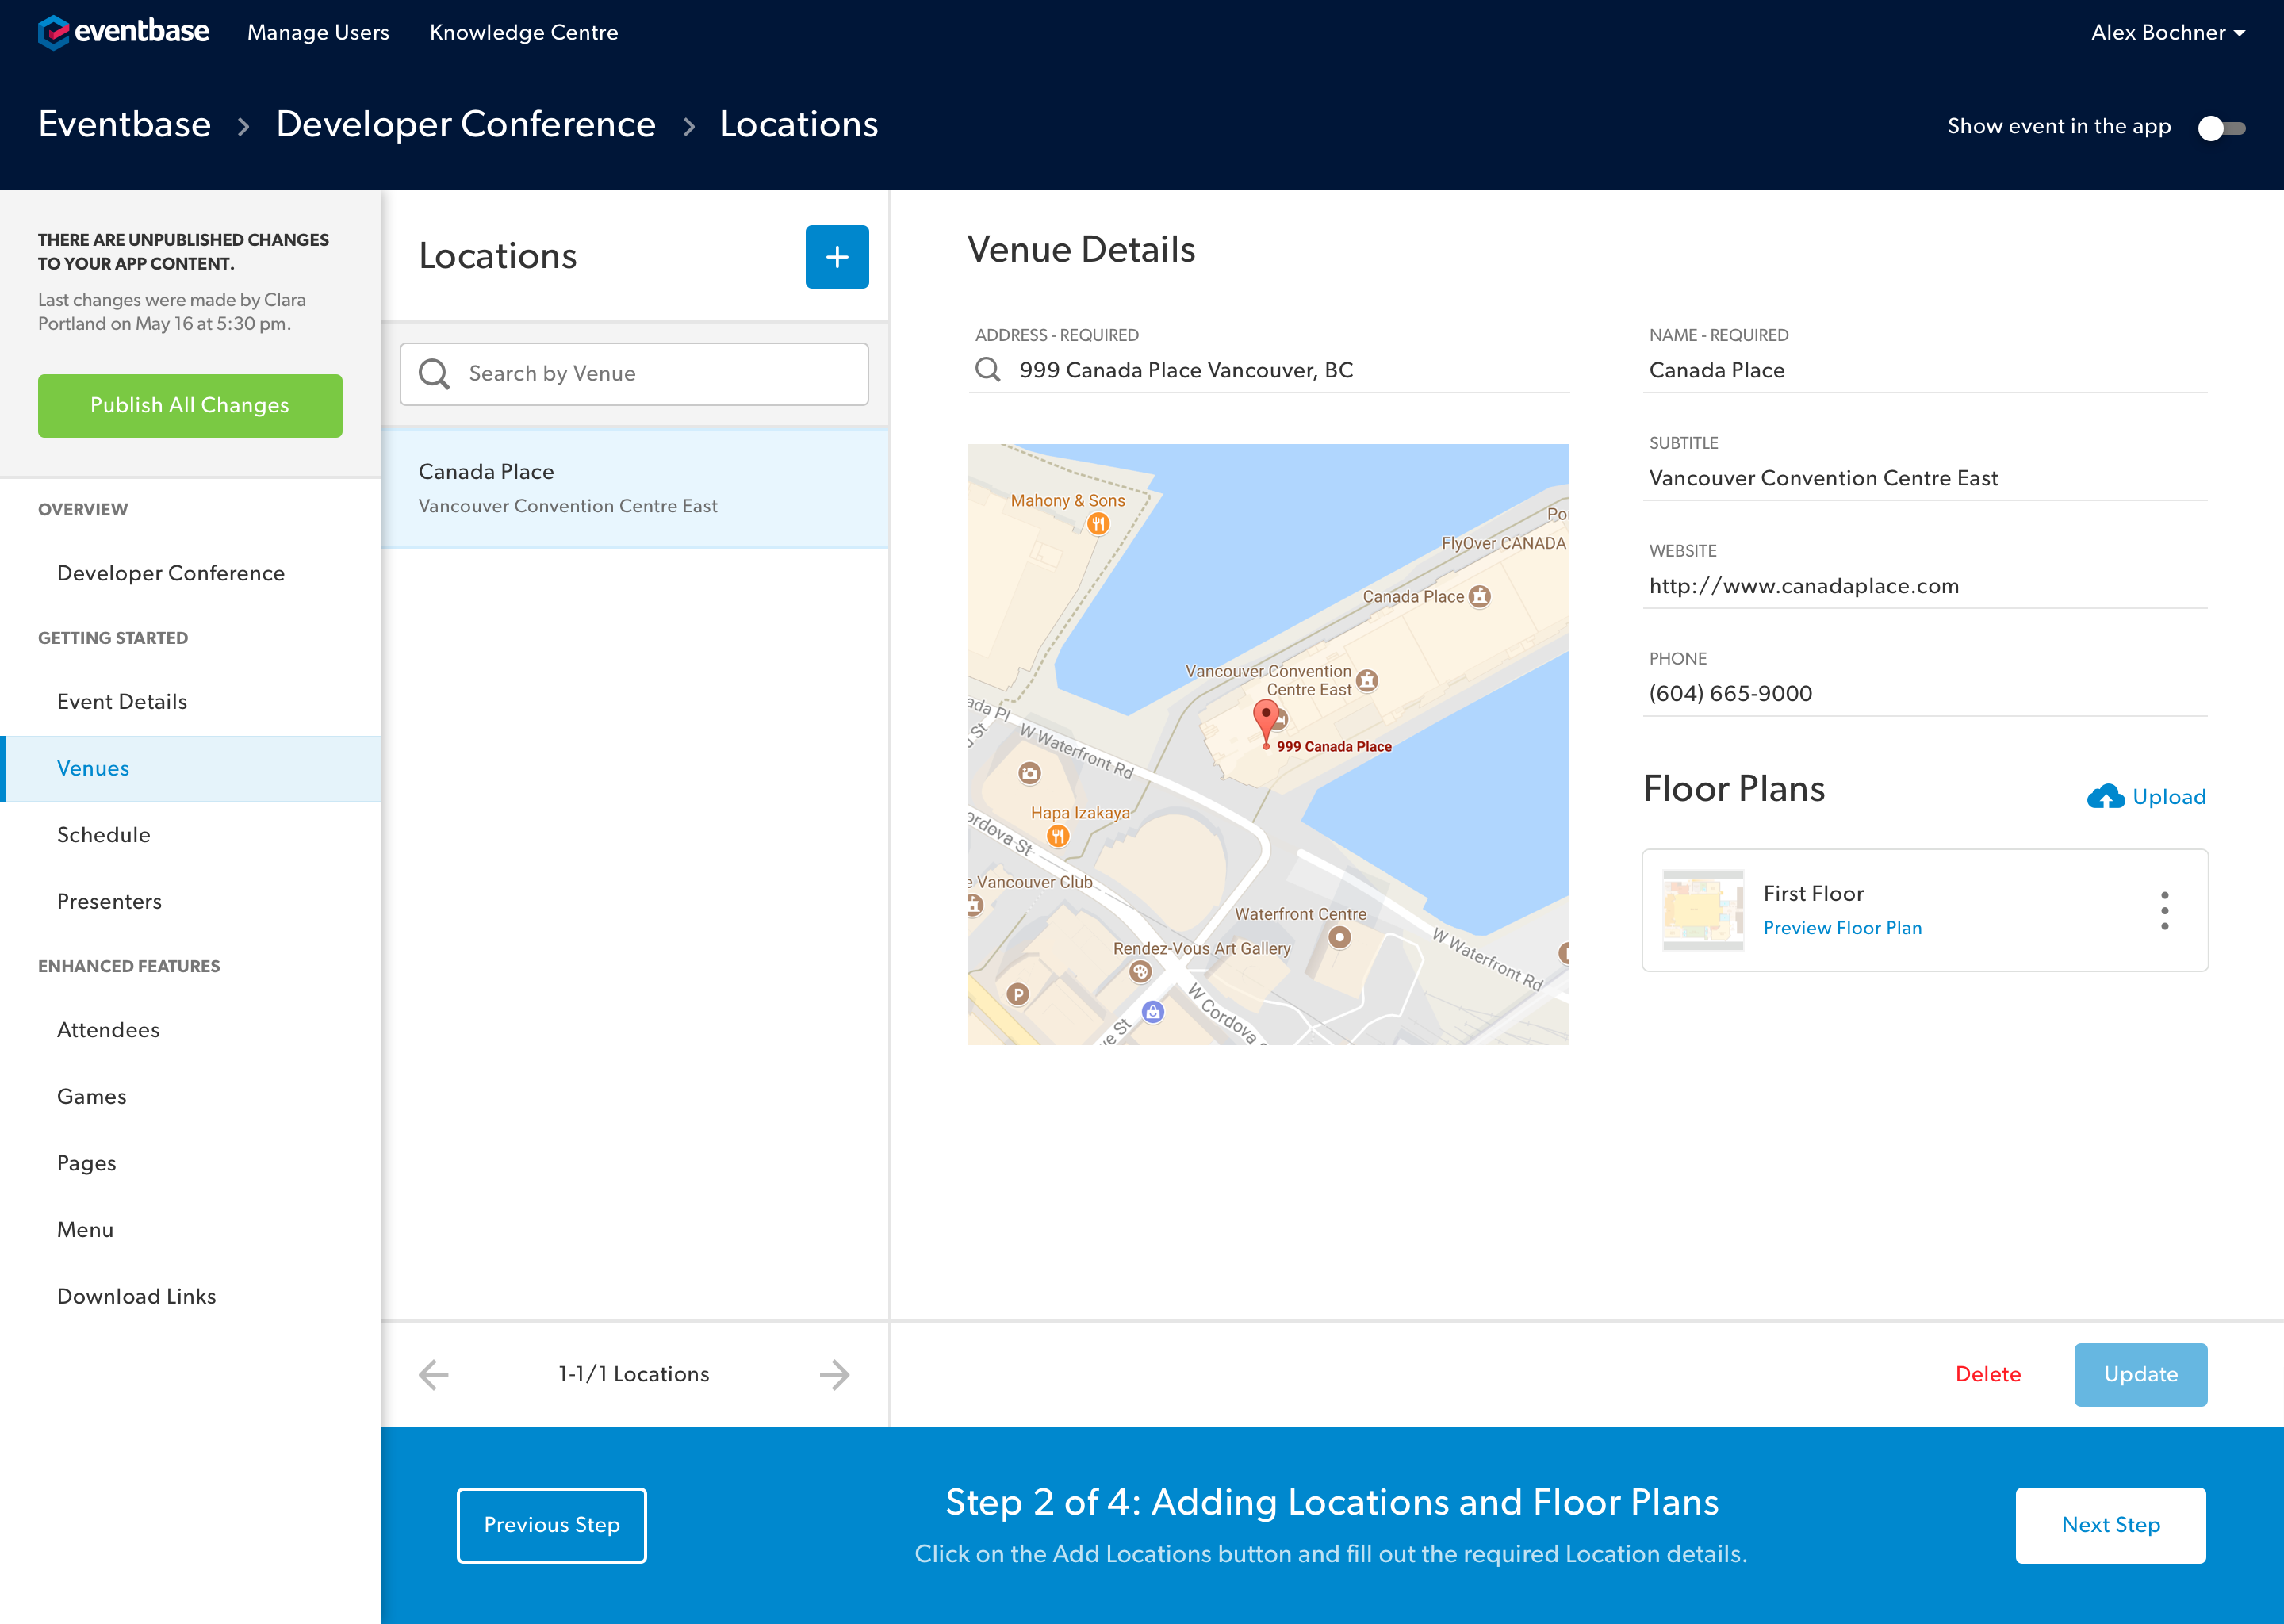
Task: Click Vancouver Convention Centre East map marker
Action: (x=1367, y=681)
